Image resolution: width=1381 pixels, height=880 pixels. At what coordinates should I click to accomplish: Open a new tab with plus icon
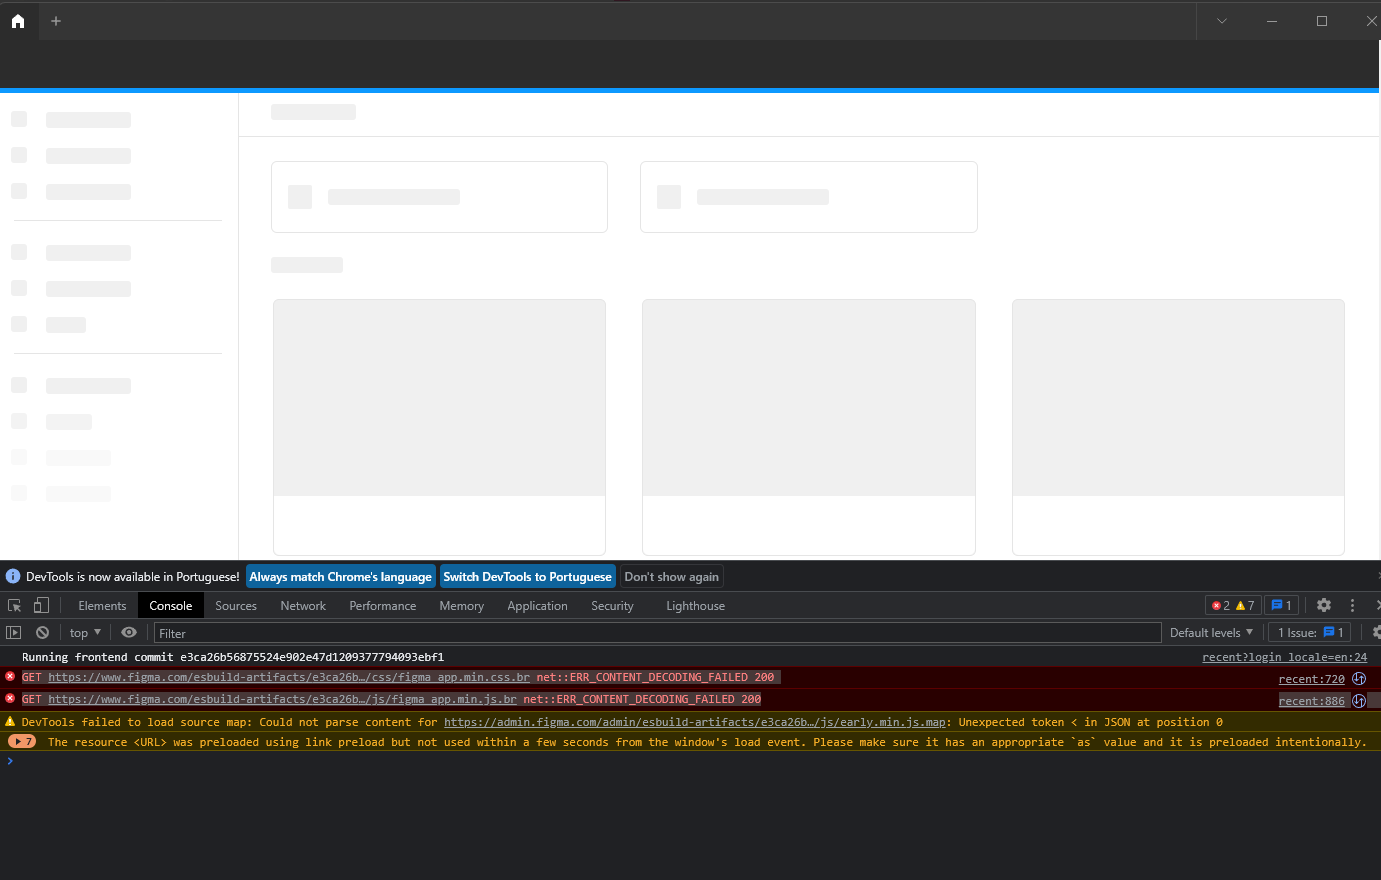click(56, 21)
